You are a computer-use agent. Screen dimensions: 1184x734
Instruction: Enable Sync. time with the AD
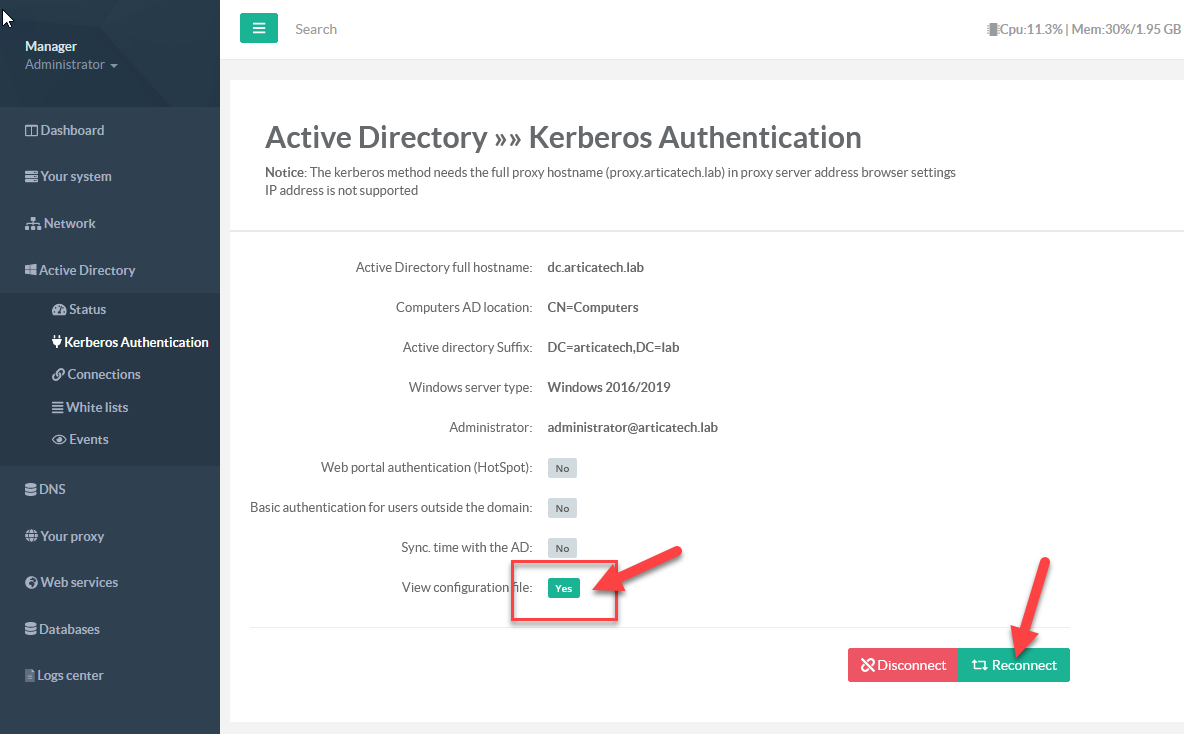pos(562,548)
